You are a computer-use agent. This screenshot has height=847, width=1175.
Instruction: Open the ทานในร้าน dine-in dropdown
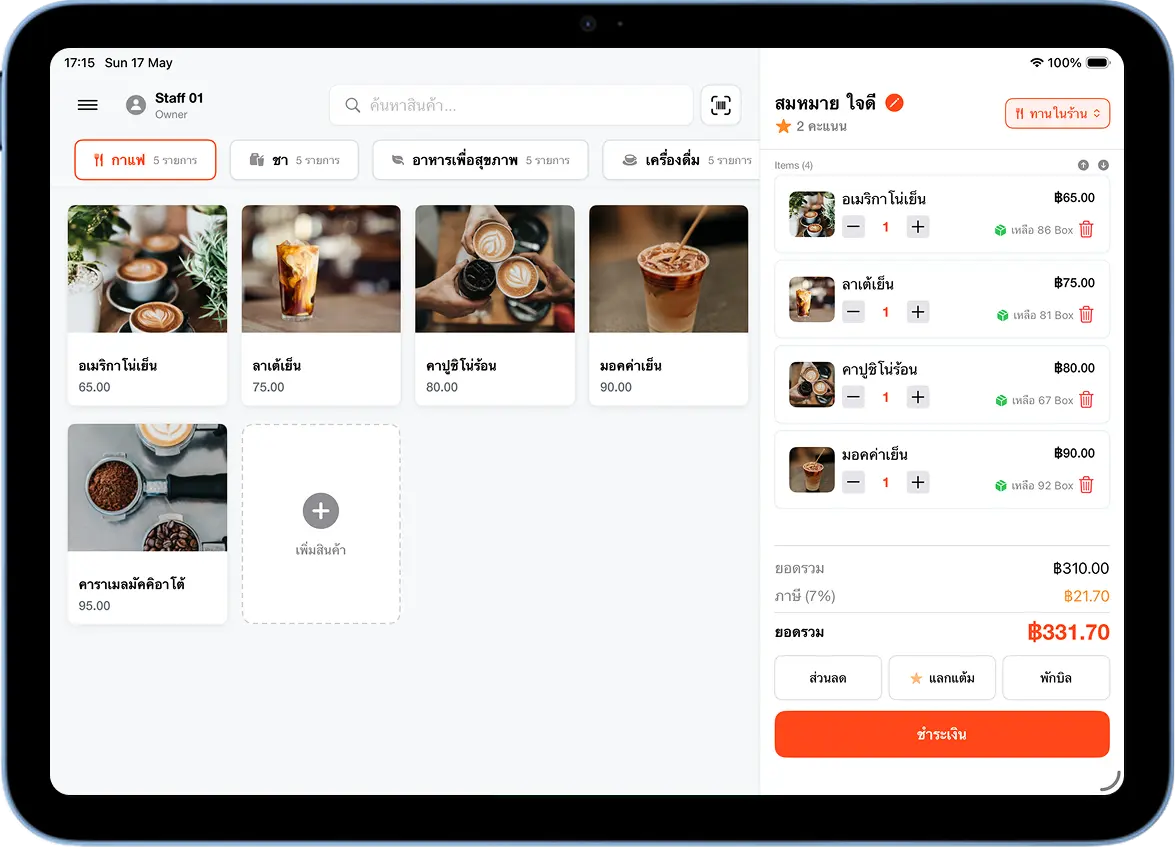1057,113
